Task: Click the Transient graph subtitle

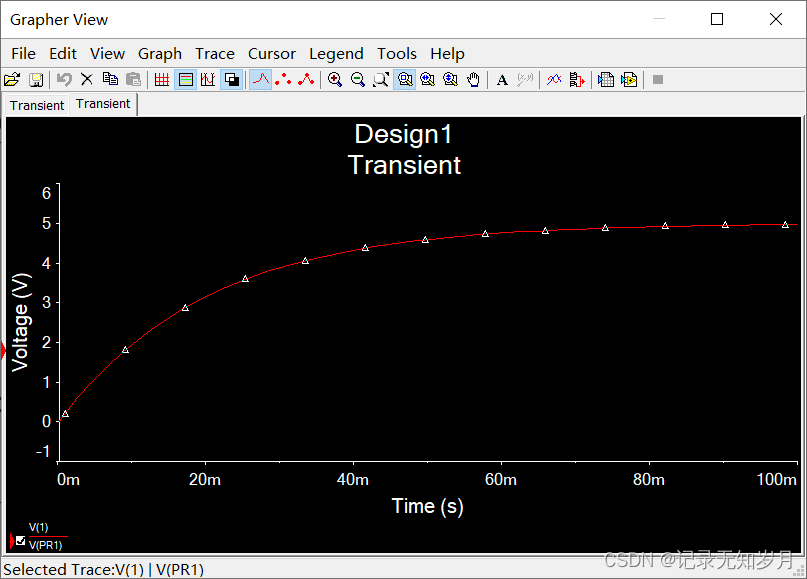Action: (x=404, y=165)
